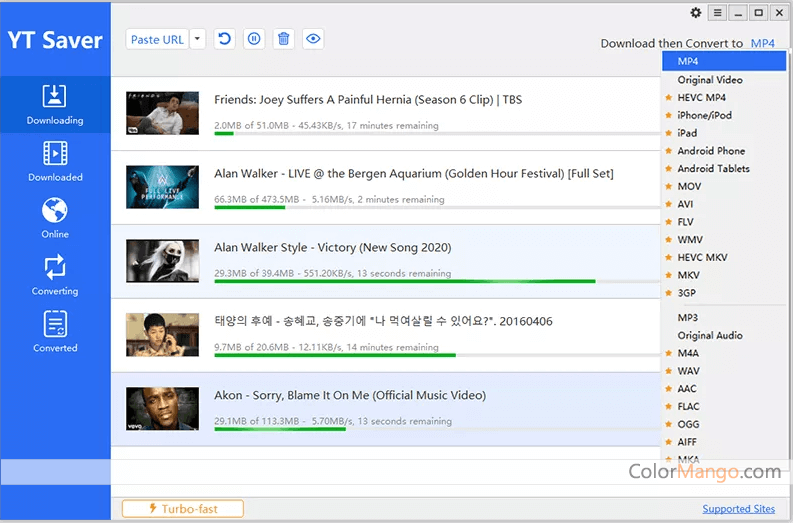Click the resume all downloads icon
Screen dimensions: 793x523
click(224, 39)
